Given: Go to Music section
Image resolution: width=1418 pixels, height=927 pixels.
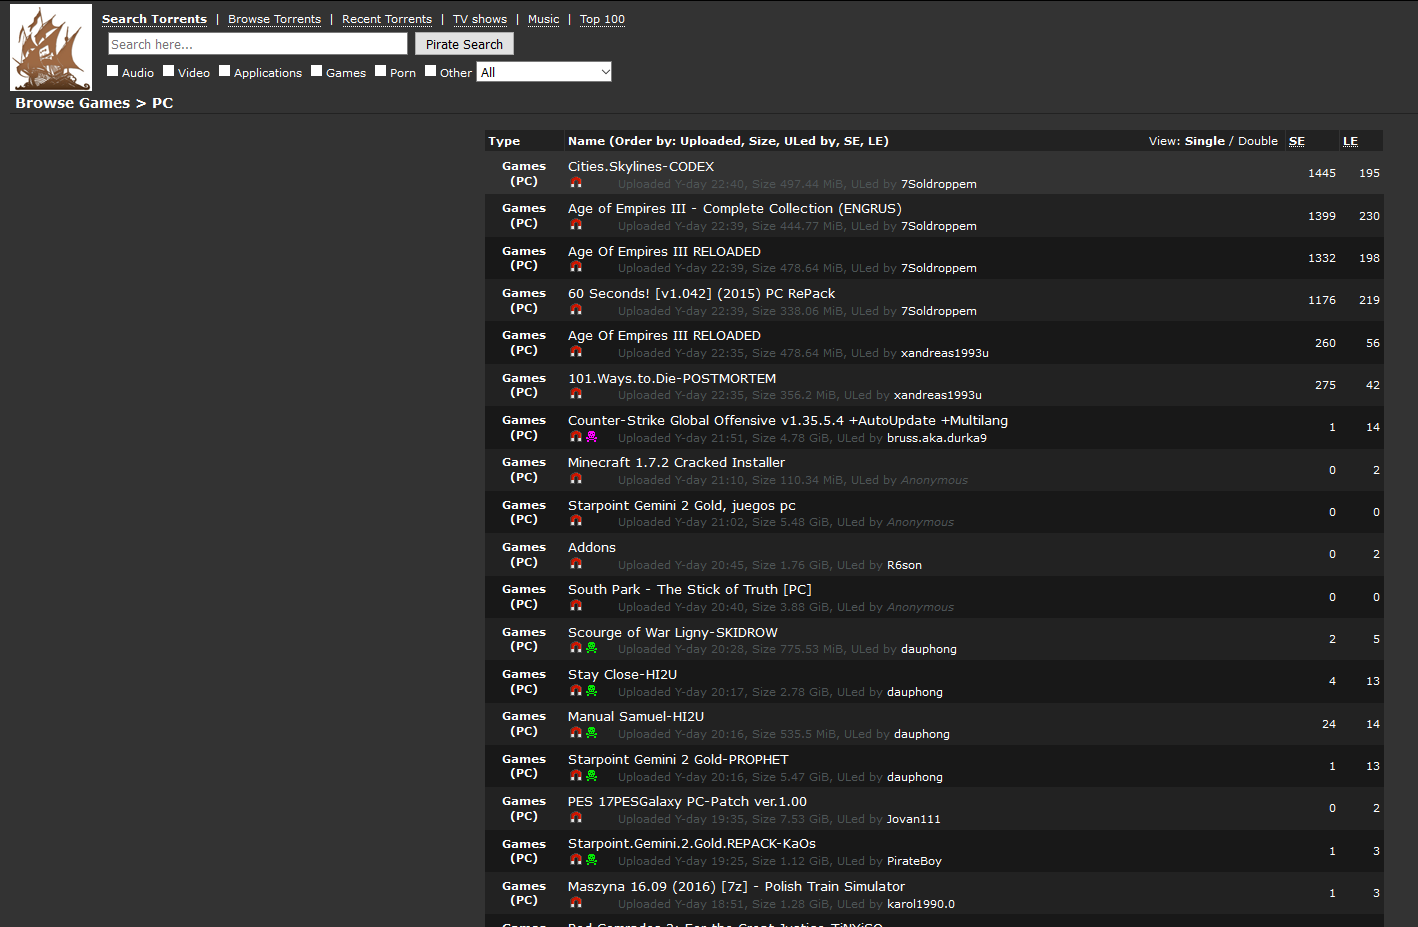Looking at the screenshot, I should [x=544, y=19].
